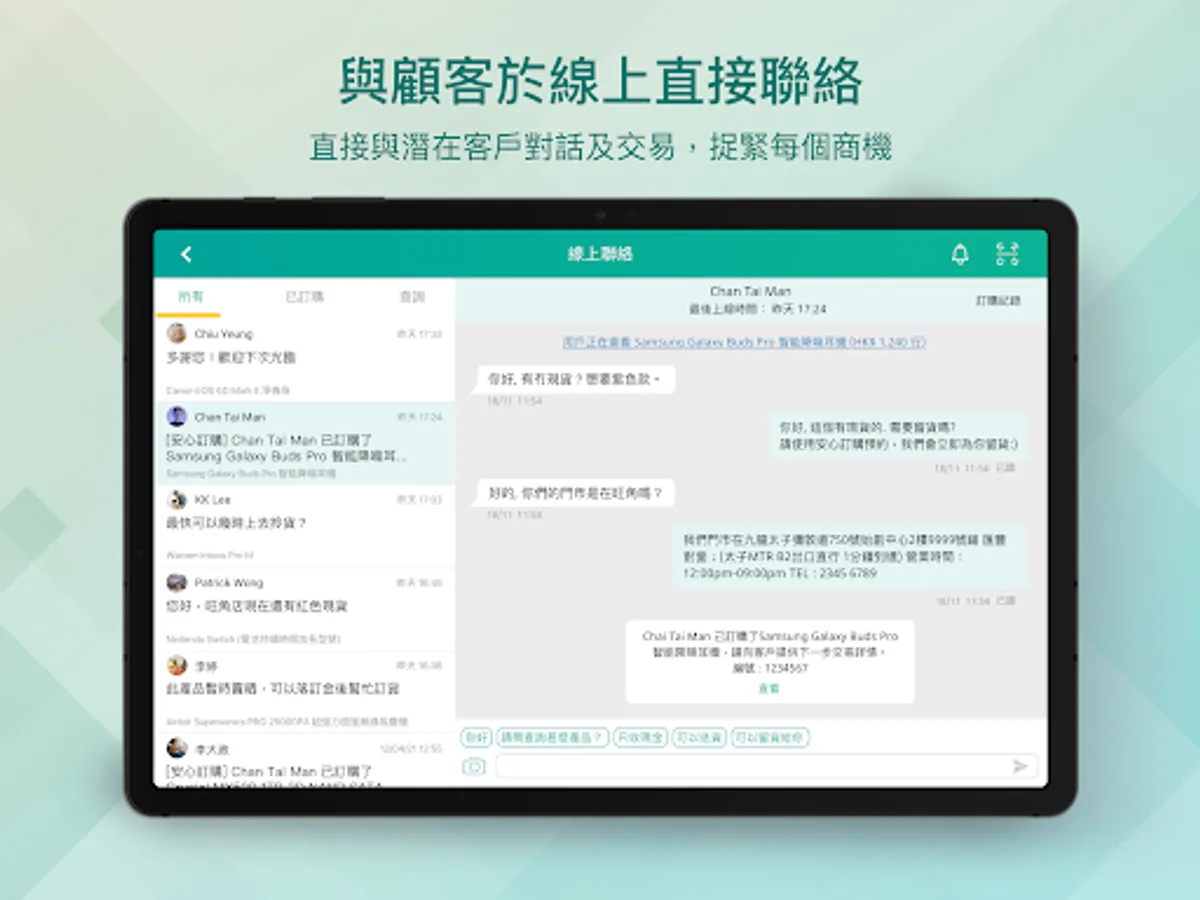The width and height of the screenshot is (1200, 900).
Task: Tap the store address reply bubble
Action: coord(848,556)
